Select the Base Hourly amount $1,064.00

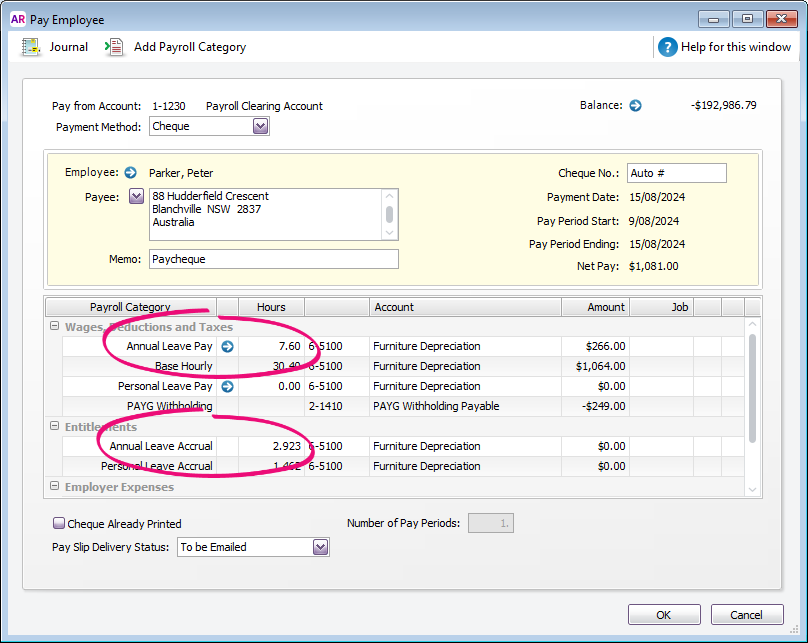(595, 366)
